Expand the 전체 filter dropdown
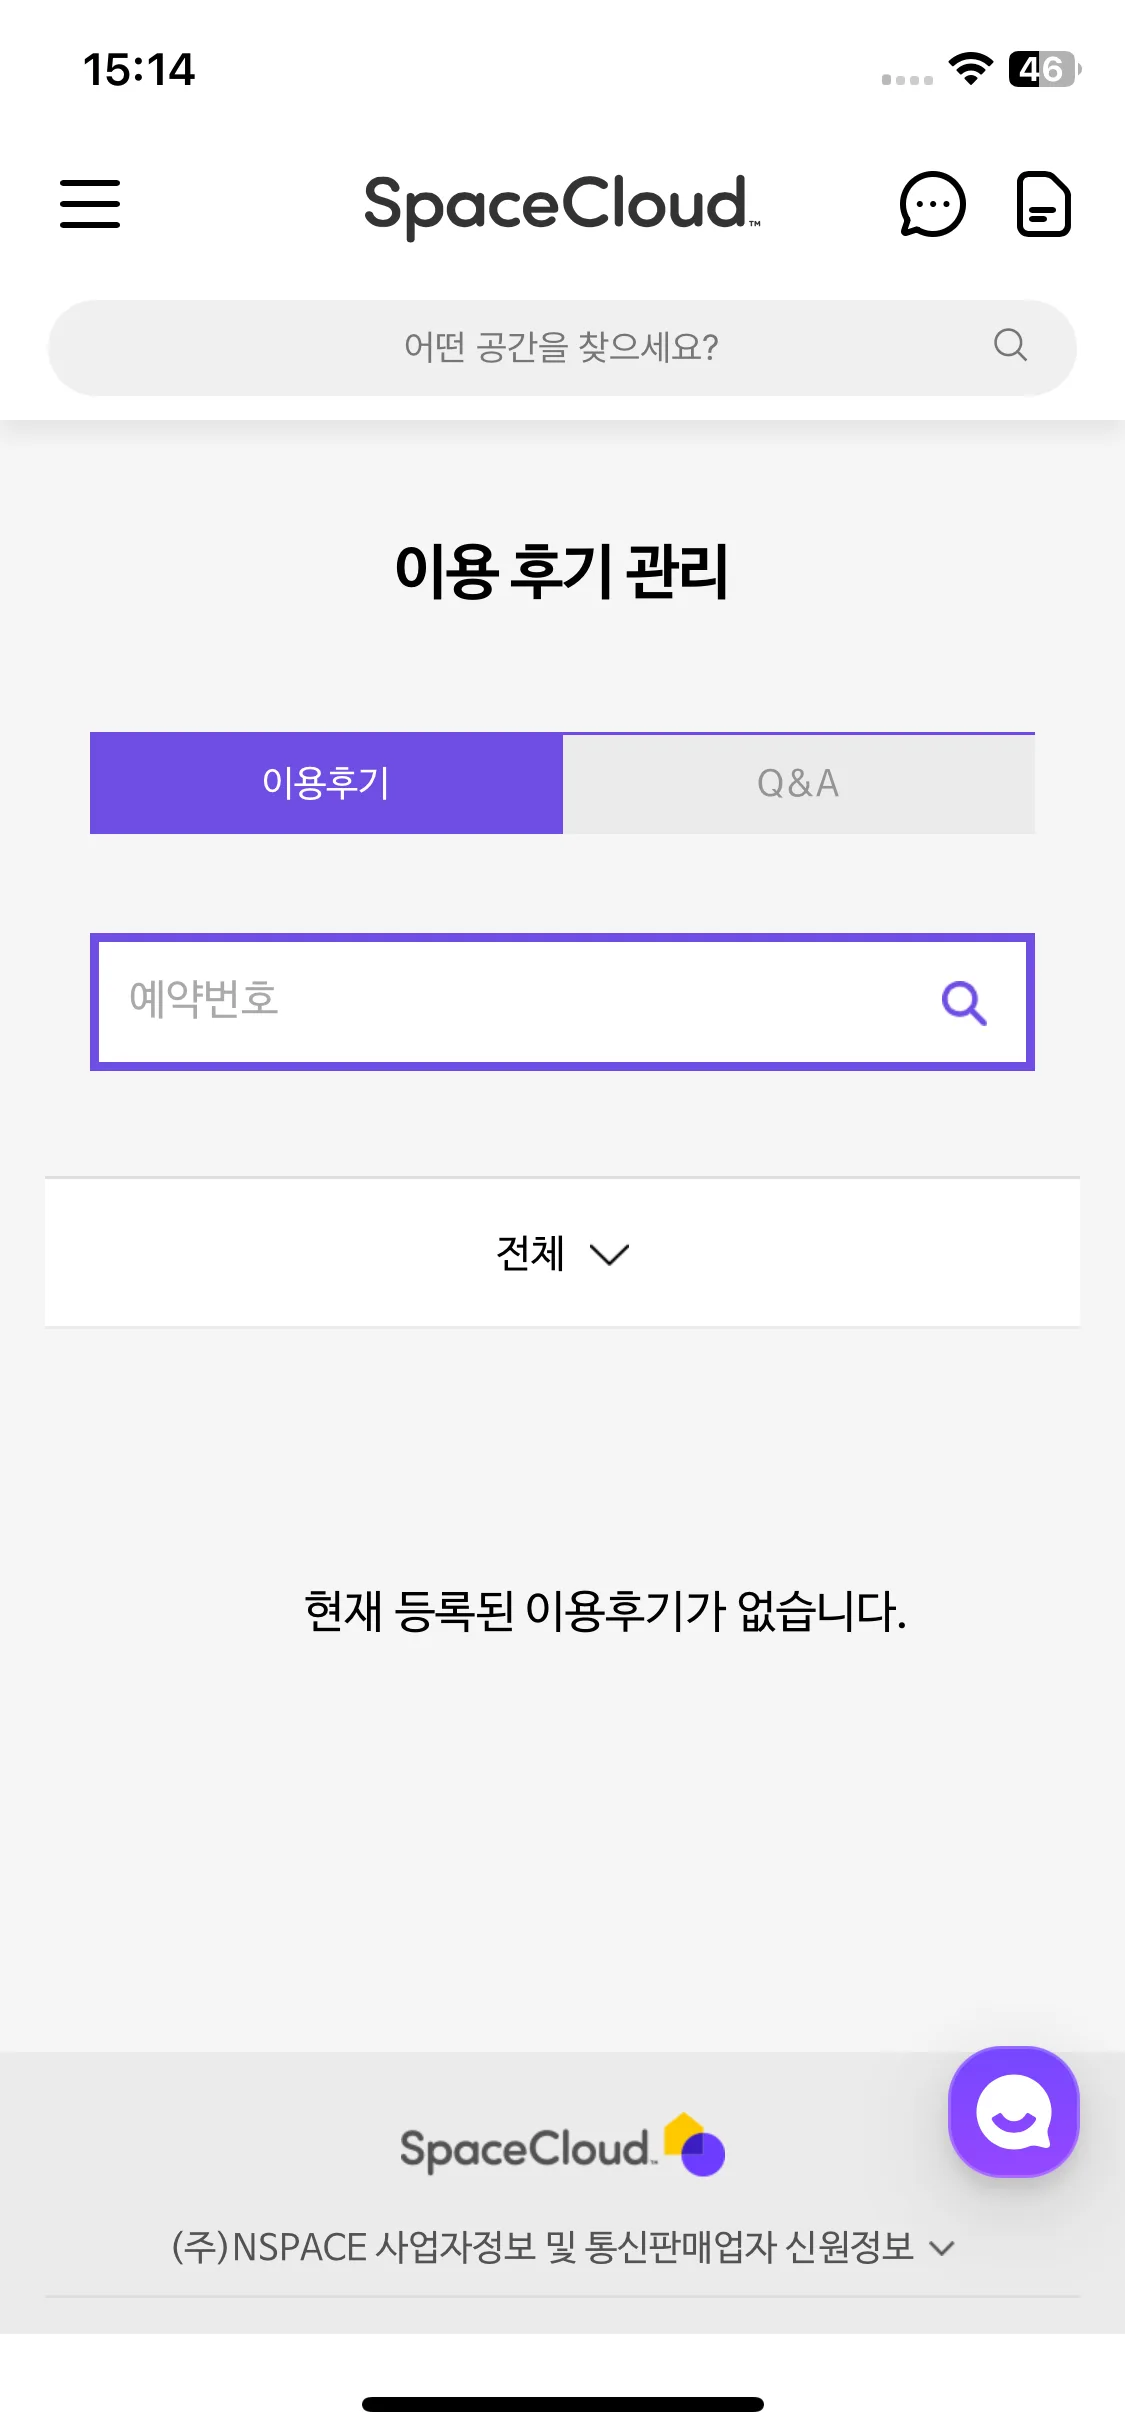 point(562,1253)
